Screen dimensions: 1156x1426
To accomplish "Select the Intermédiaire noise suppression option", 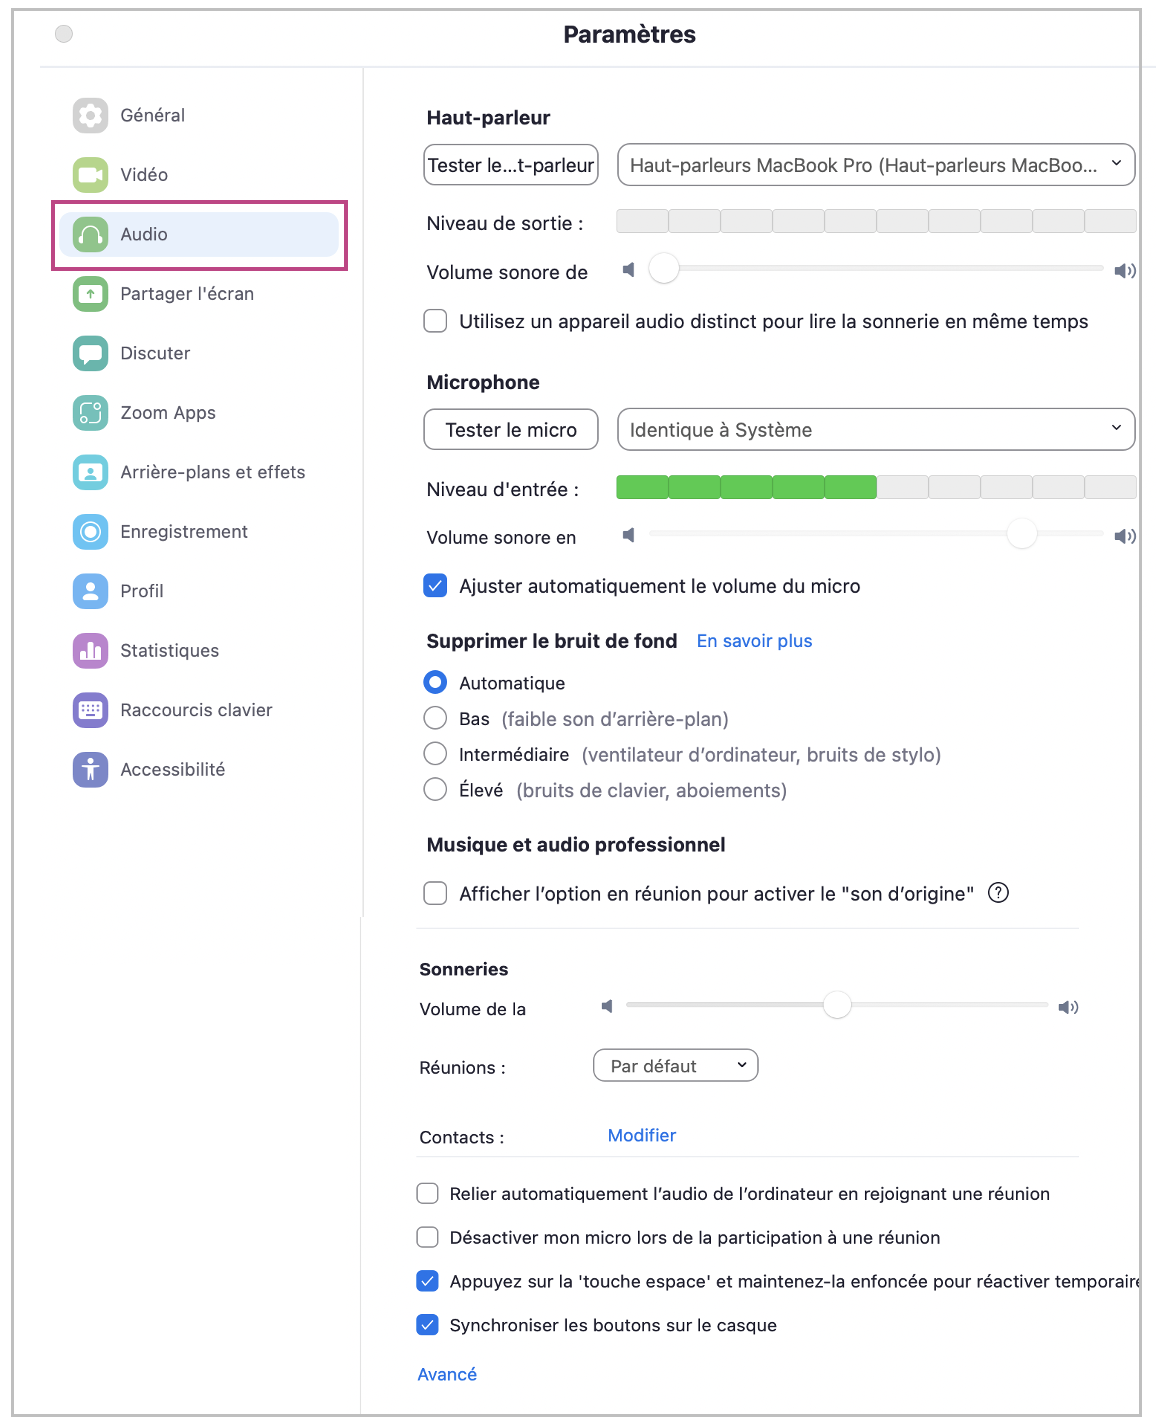I will click(435, 754).
